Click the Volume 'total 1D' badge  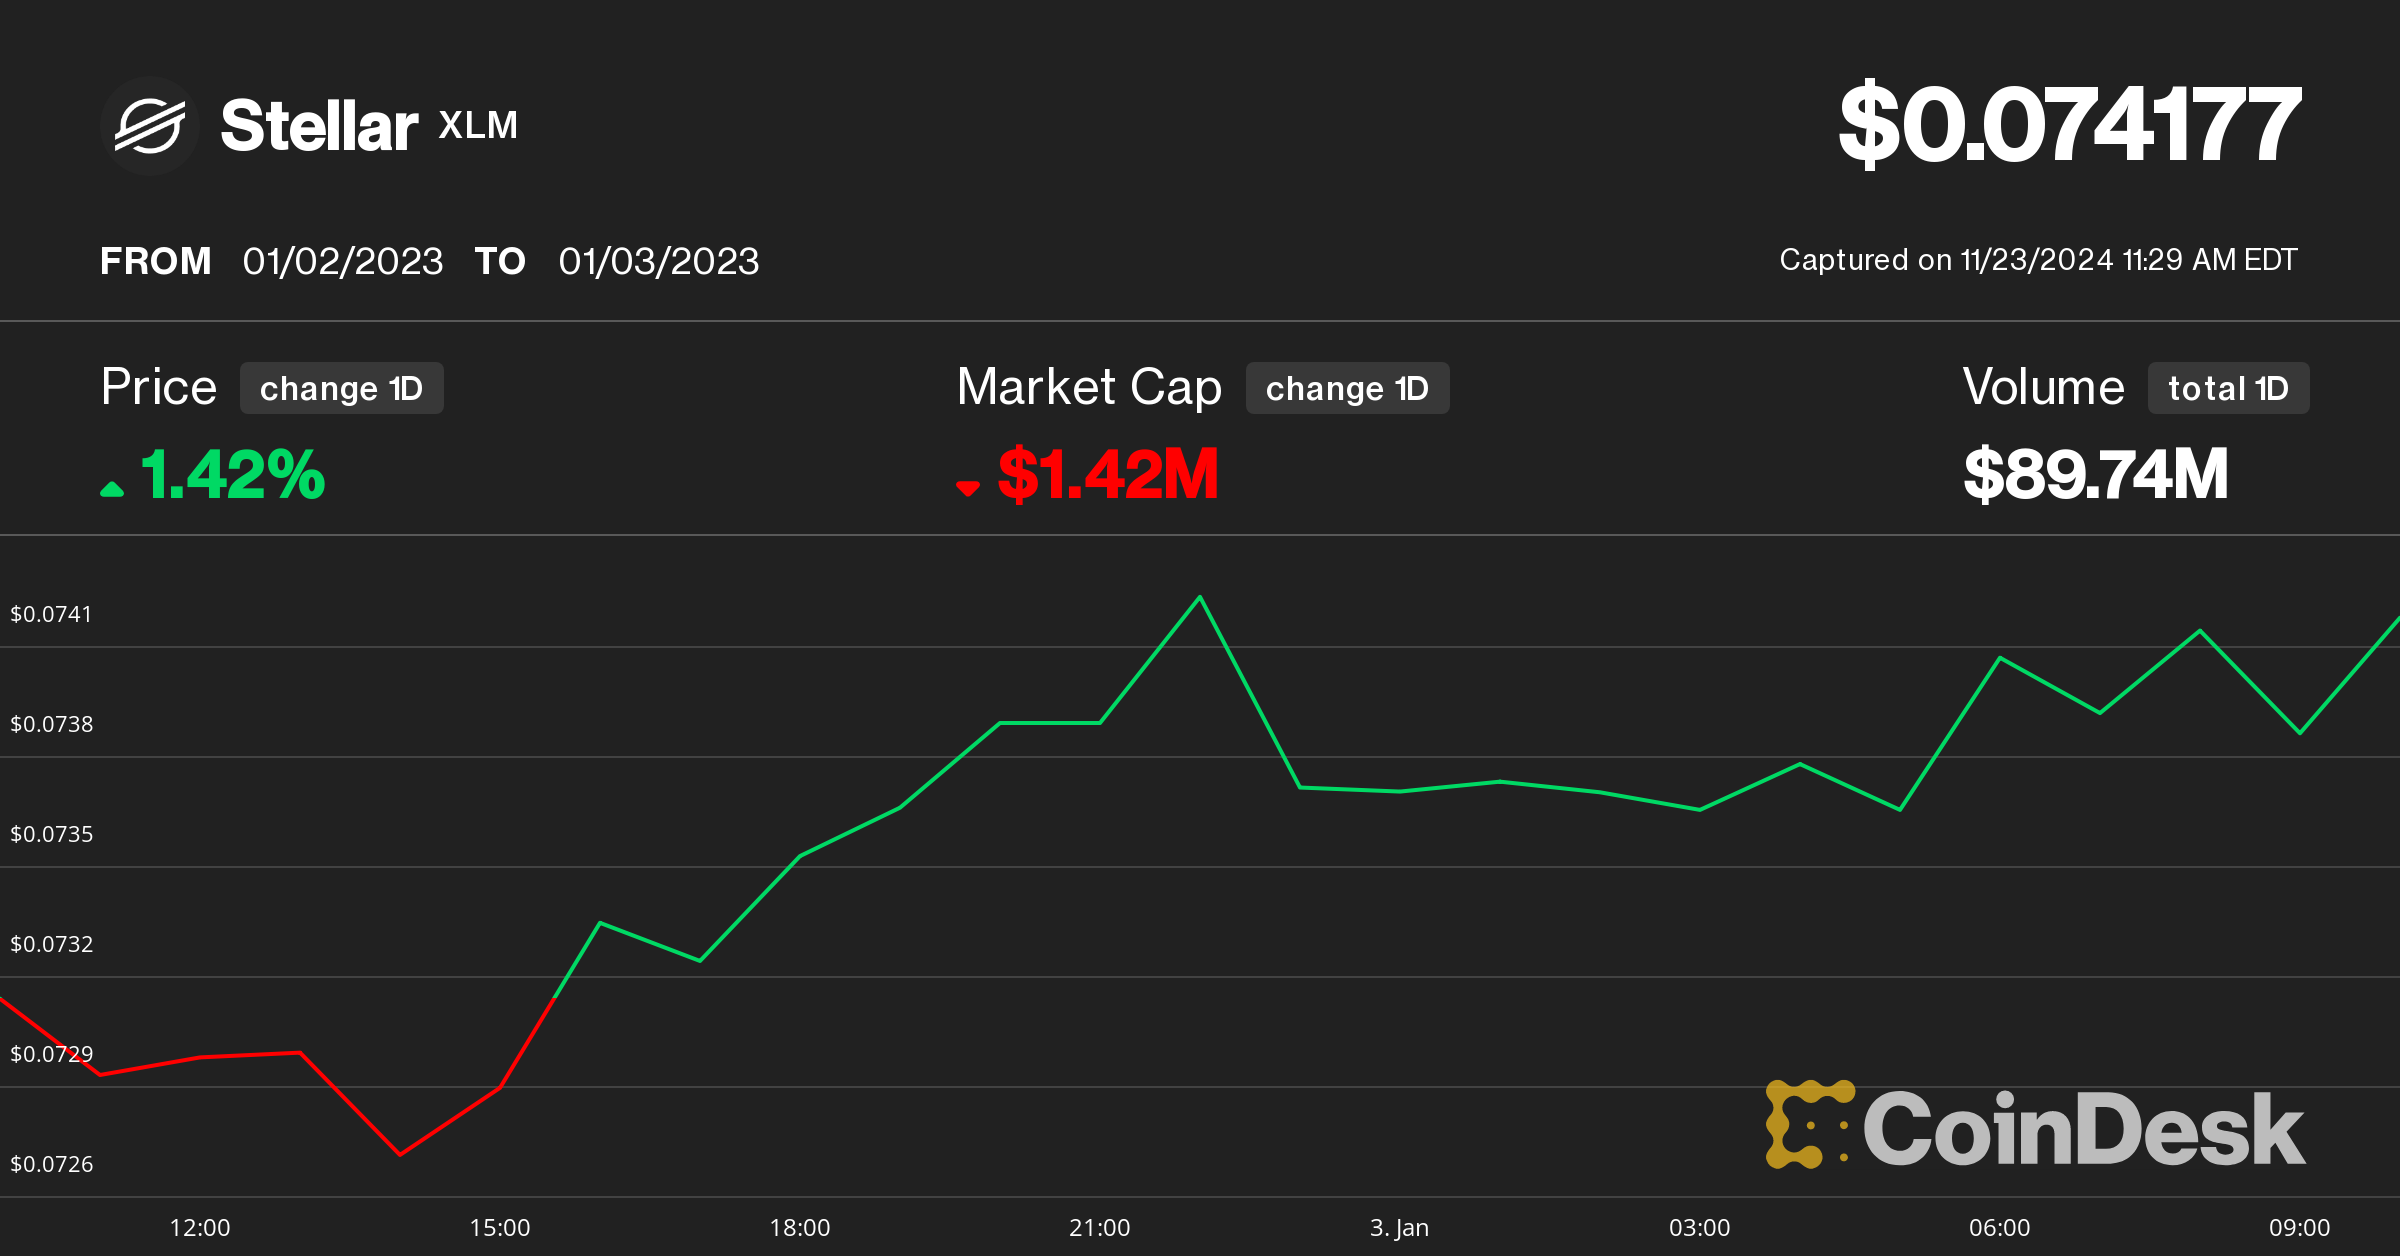coord(2228,388)
